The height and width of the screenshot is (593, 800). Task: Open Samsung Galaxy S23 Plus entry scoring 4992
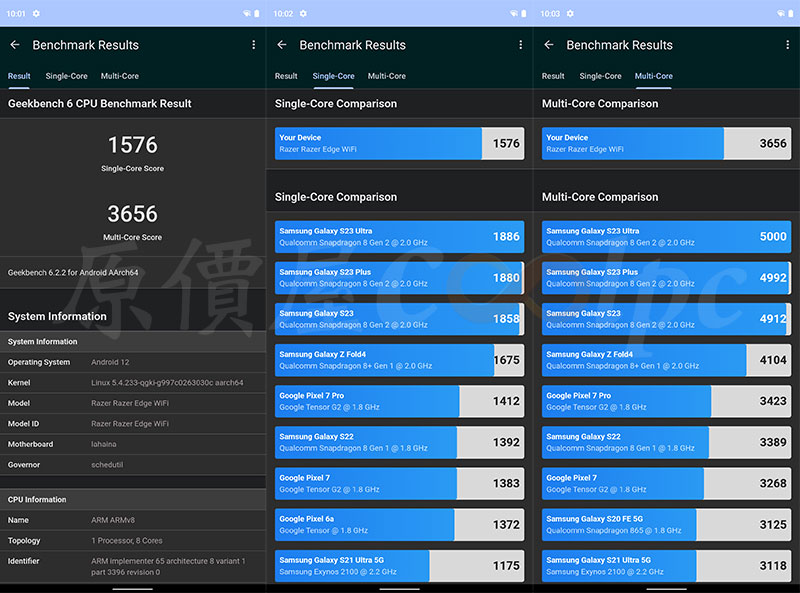(666, 278)
